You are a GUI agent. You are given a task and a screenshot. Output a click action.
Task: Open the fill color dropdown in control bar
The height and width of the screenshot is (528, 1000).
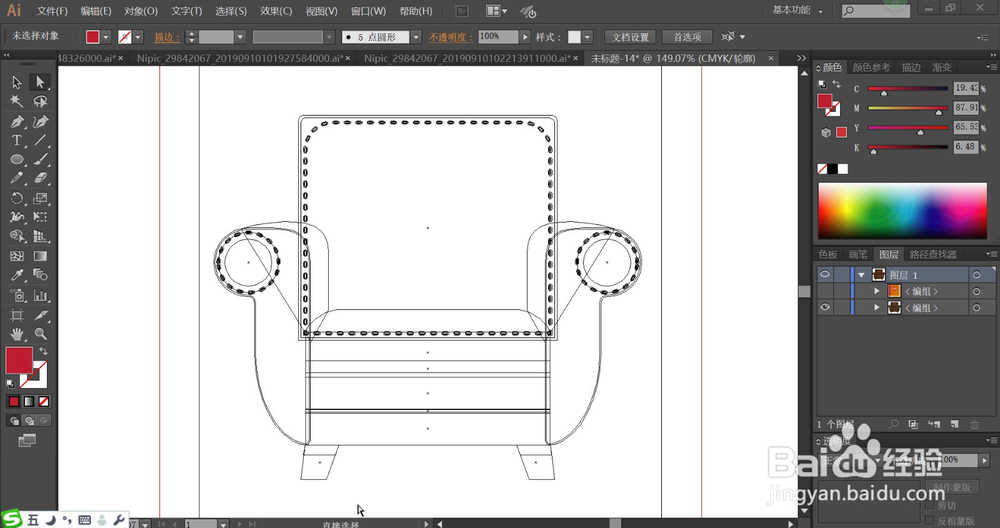[x=107, y=37]
